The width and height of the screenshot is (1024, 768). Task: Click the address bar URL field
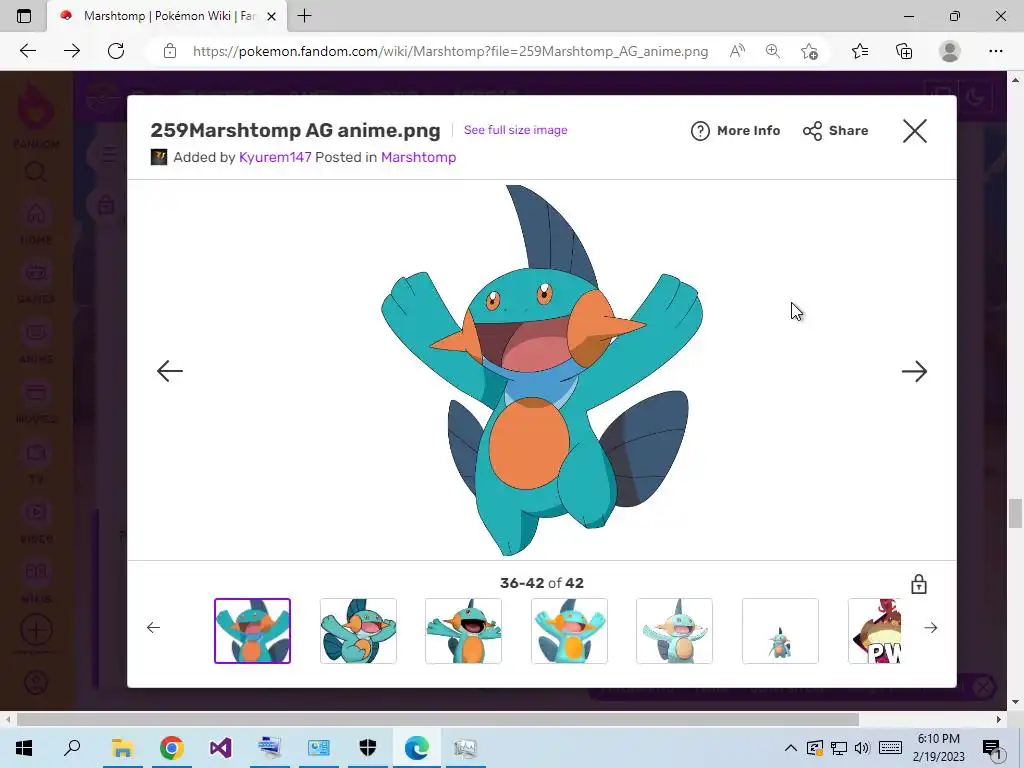(x=450, y=51)
